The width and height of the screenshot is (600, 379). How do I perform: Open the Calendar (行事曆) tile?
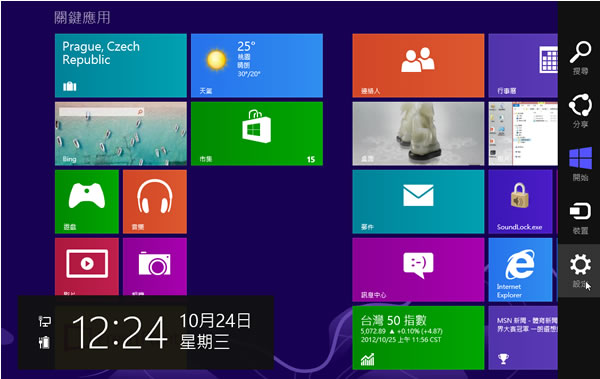tap(523, 65)
